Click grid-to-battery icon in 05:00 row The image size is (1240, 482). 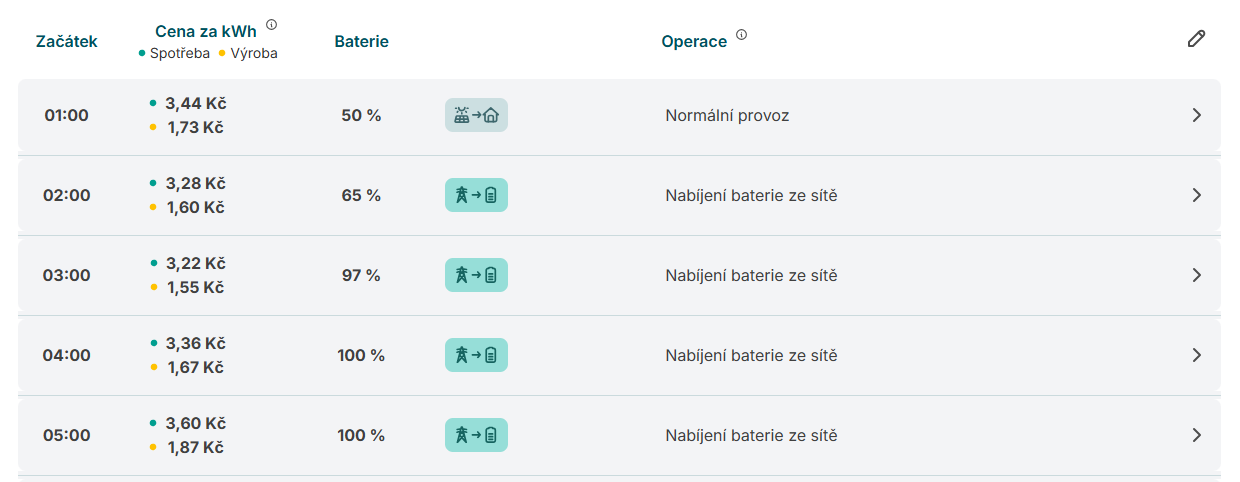[476, 435]
